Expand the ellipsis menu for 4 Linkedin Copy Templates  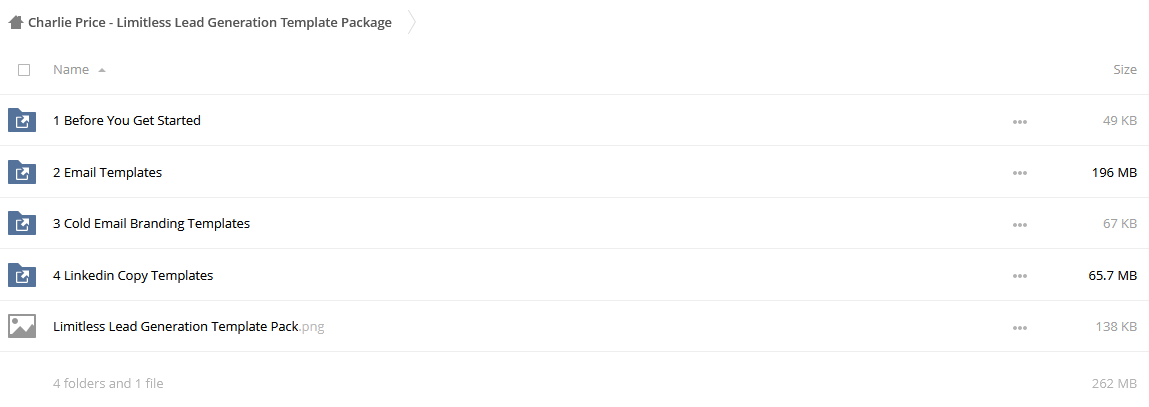(1019, 276)
